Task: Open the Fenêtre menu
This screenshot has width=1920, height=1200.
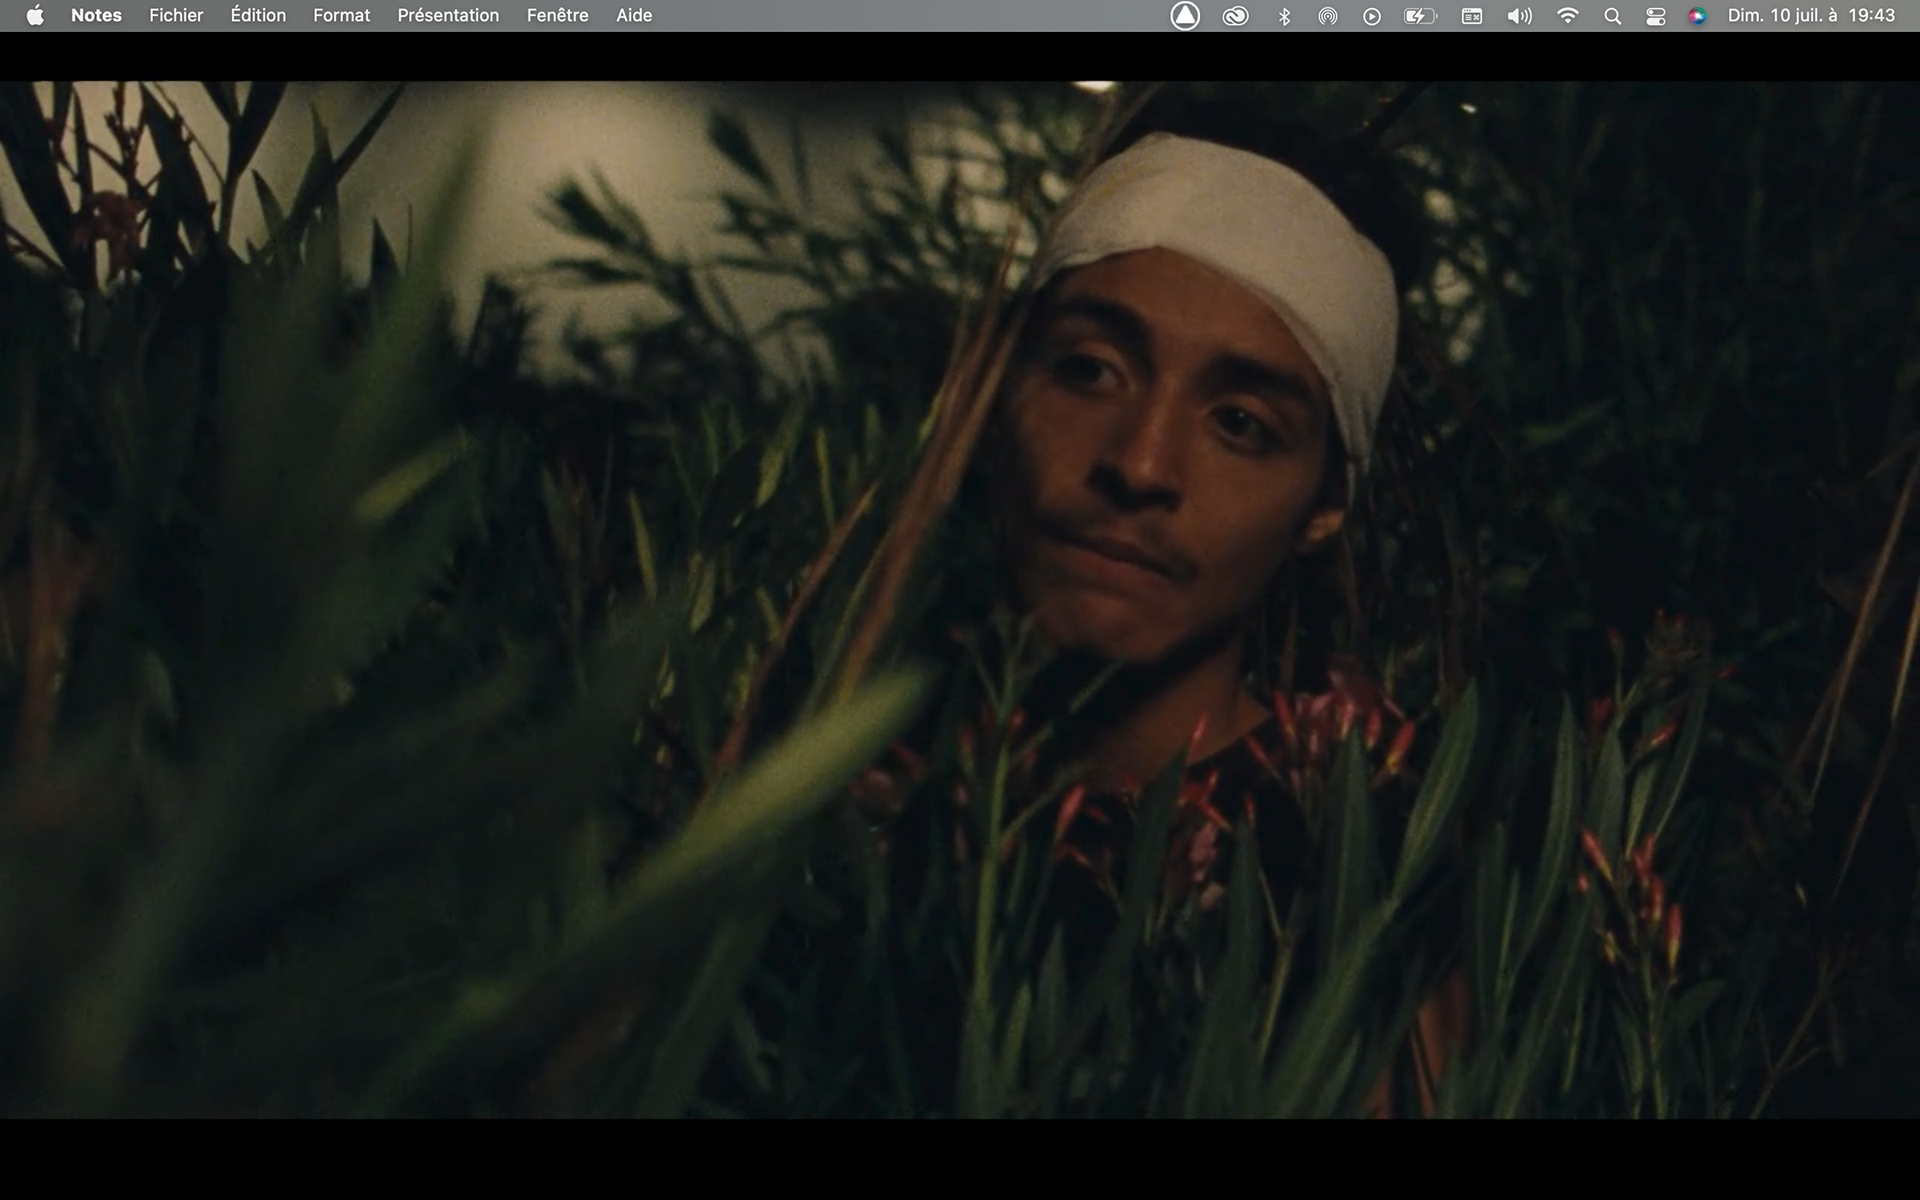Action: click(x=557, y=15)
